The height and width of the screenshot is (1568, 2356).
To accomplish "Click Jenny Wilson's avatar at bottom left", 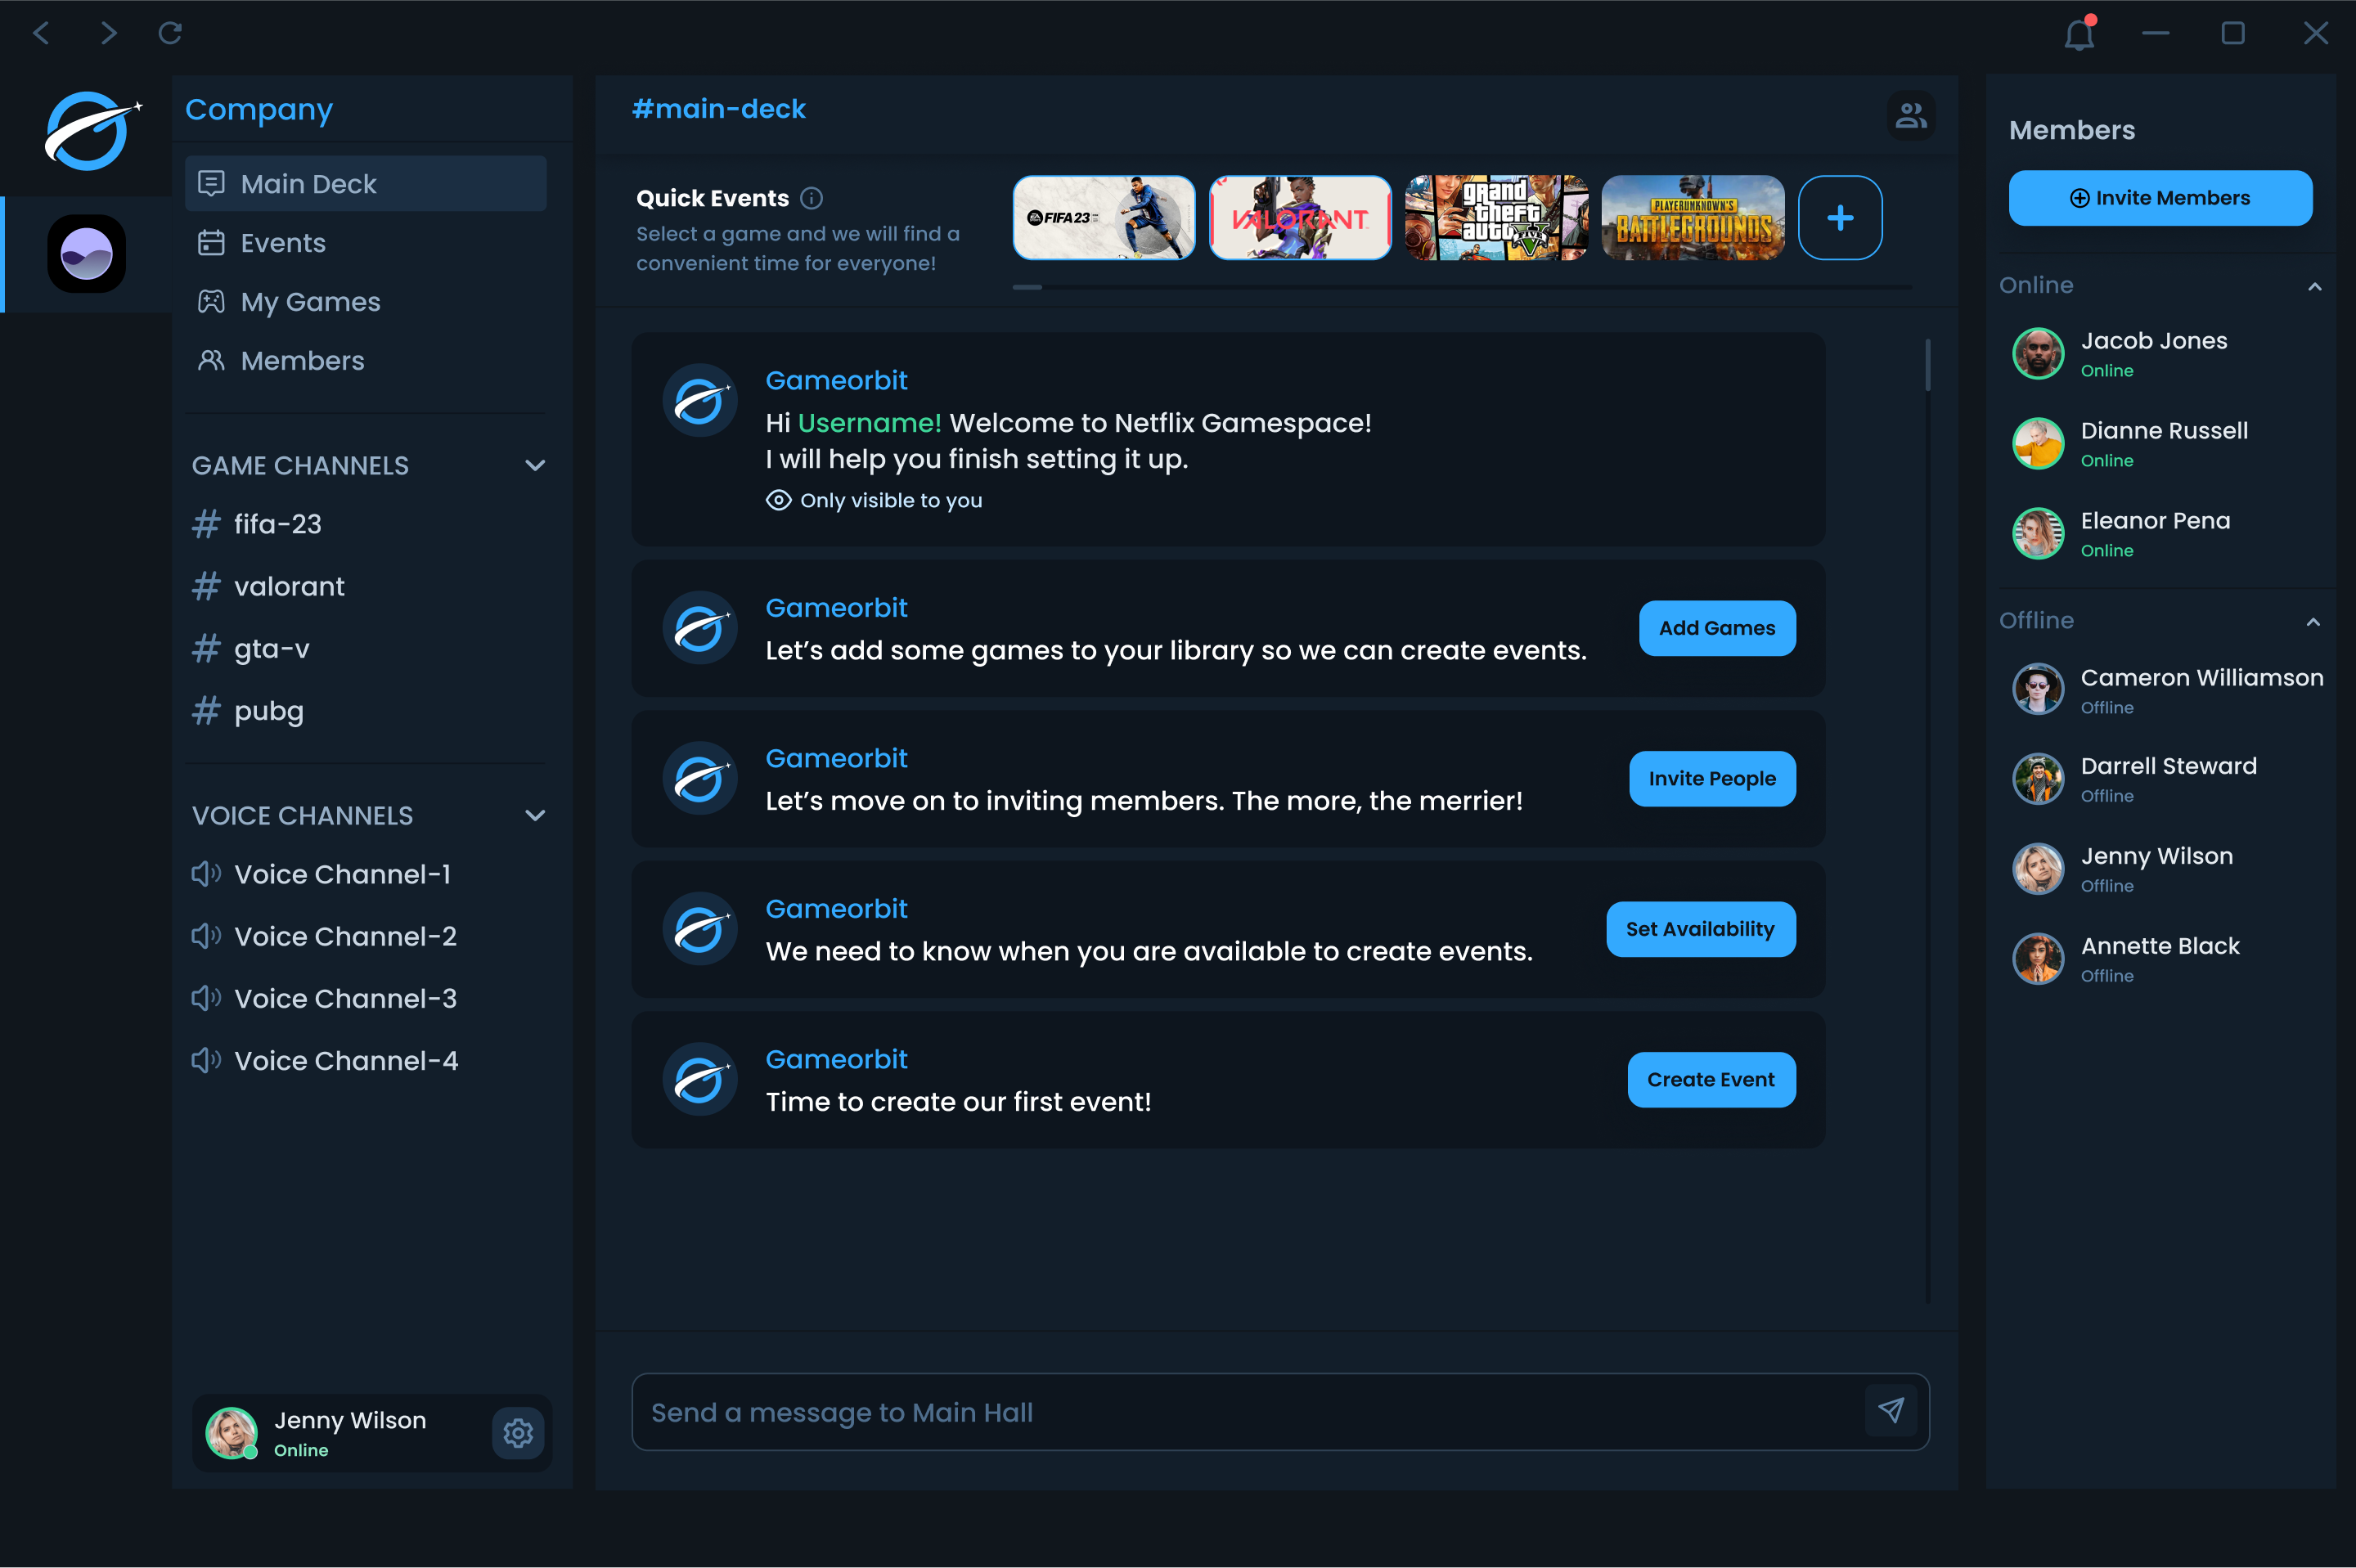I will [x=232, y=1433].
